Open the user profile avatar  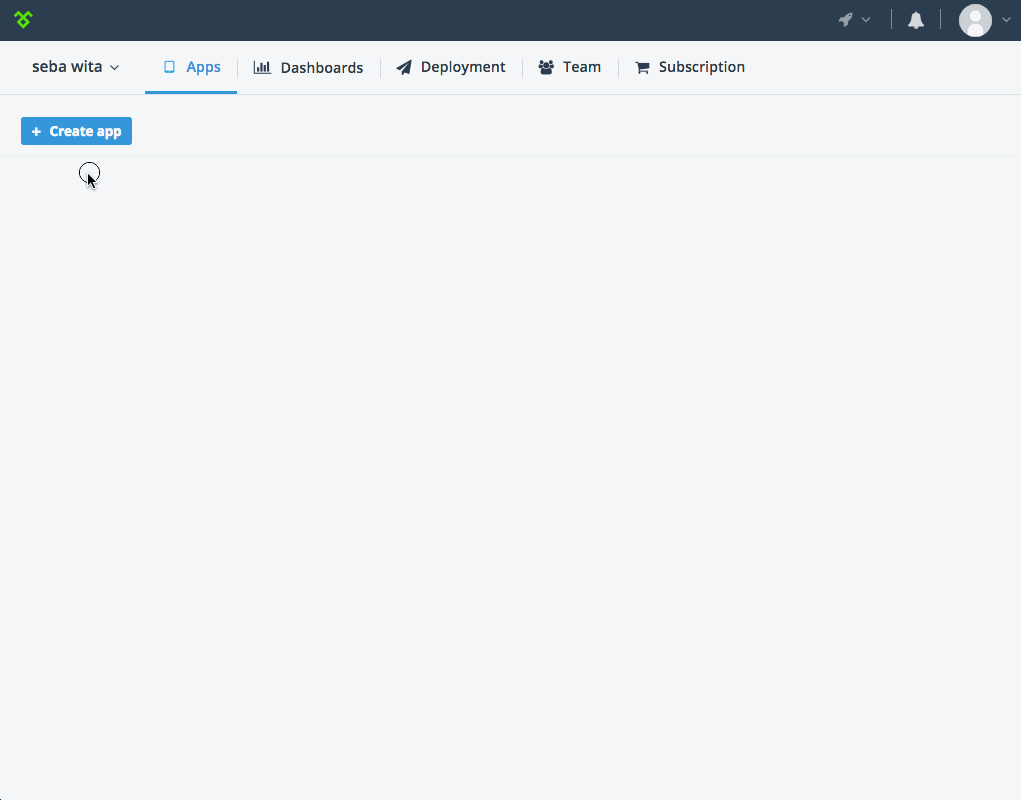(x=975, y=20)
